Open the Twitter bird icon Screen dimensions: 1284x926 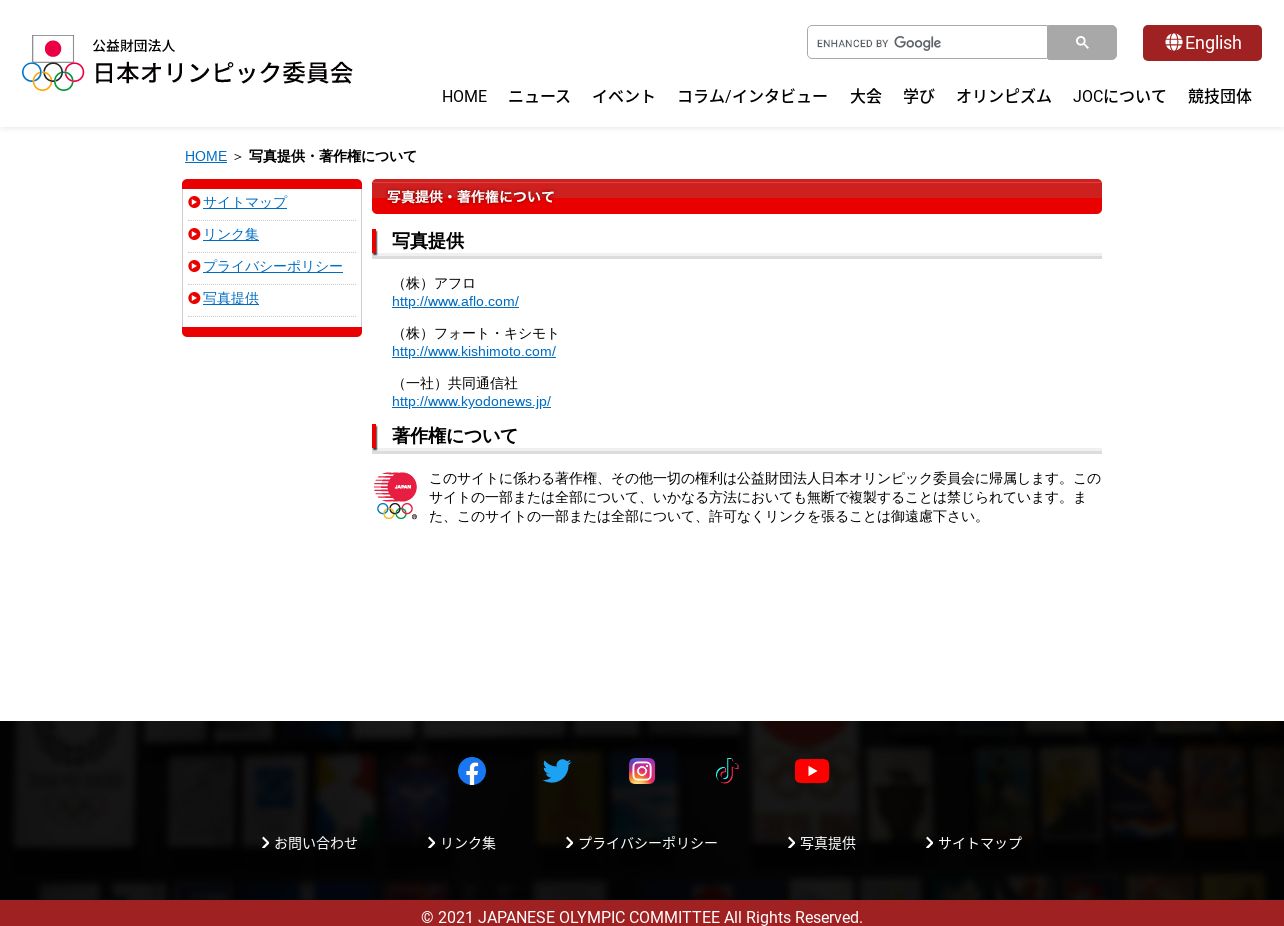coord(557,771)
